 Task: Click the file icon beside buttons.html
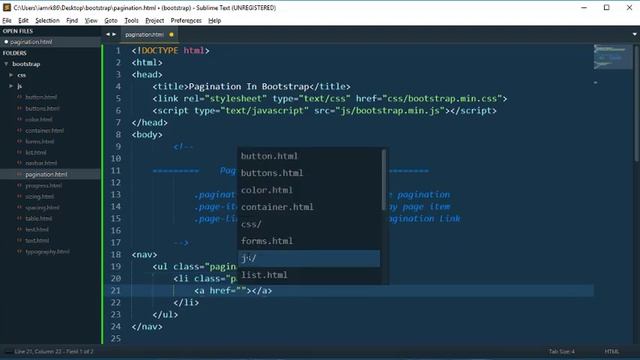tap(19, 108)
